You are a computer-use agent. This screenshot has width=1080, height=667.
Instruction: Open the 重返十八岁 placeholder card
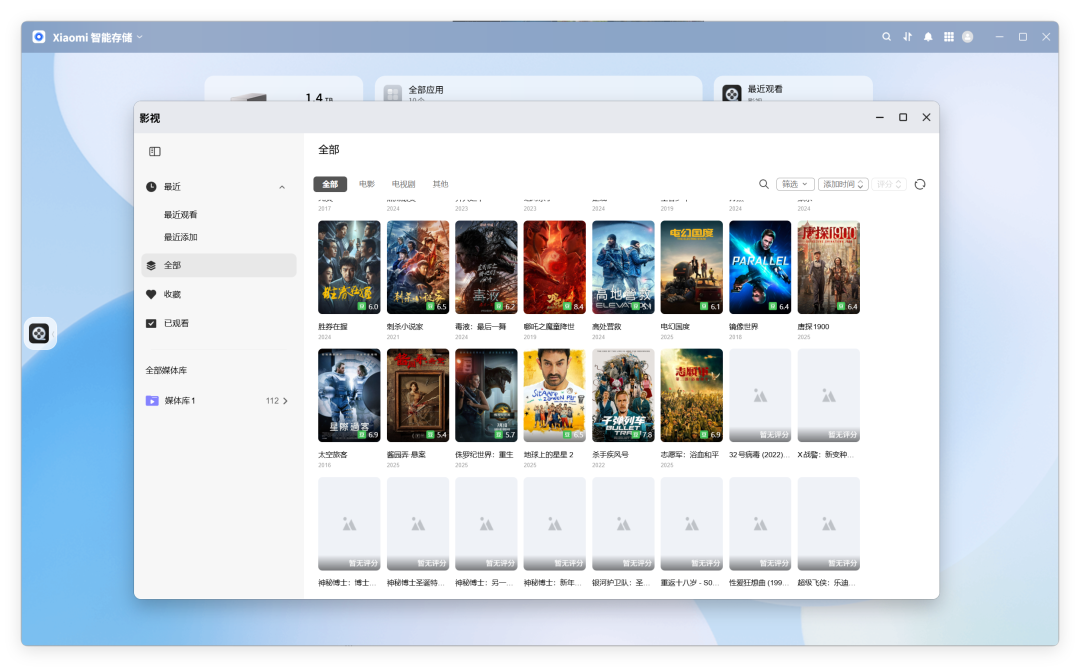coord(692,524)
